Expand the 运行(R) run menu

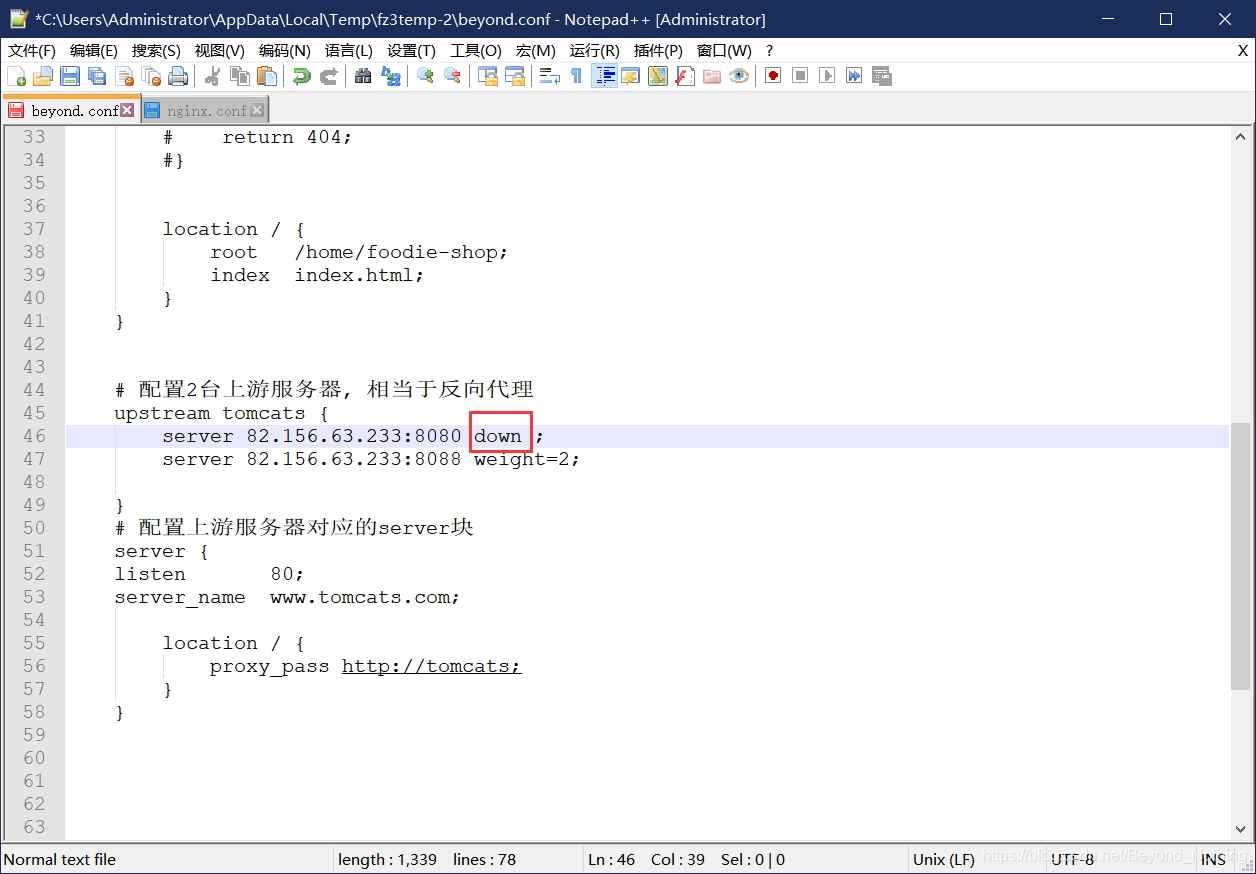(594, 50)
